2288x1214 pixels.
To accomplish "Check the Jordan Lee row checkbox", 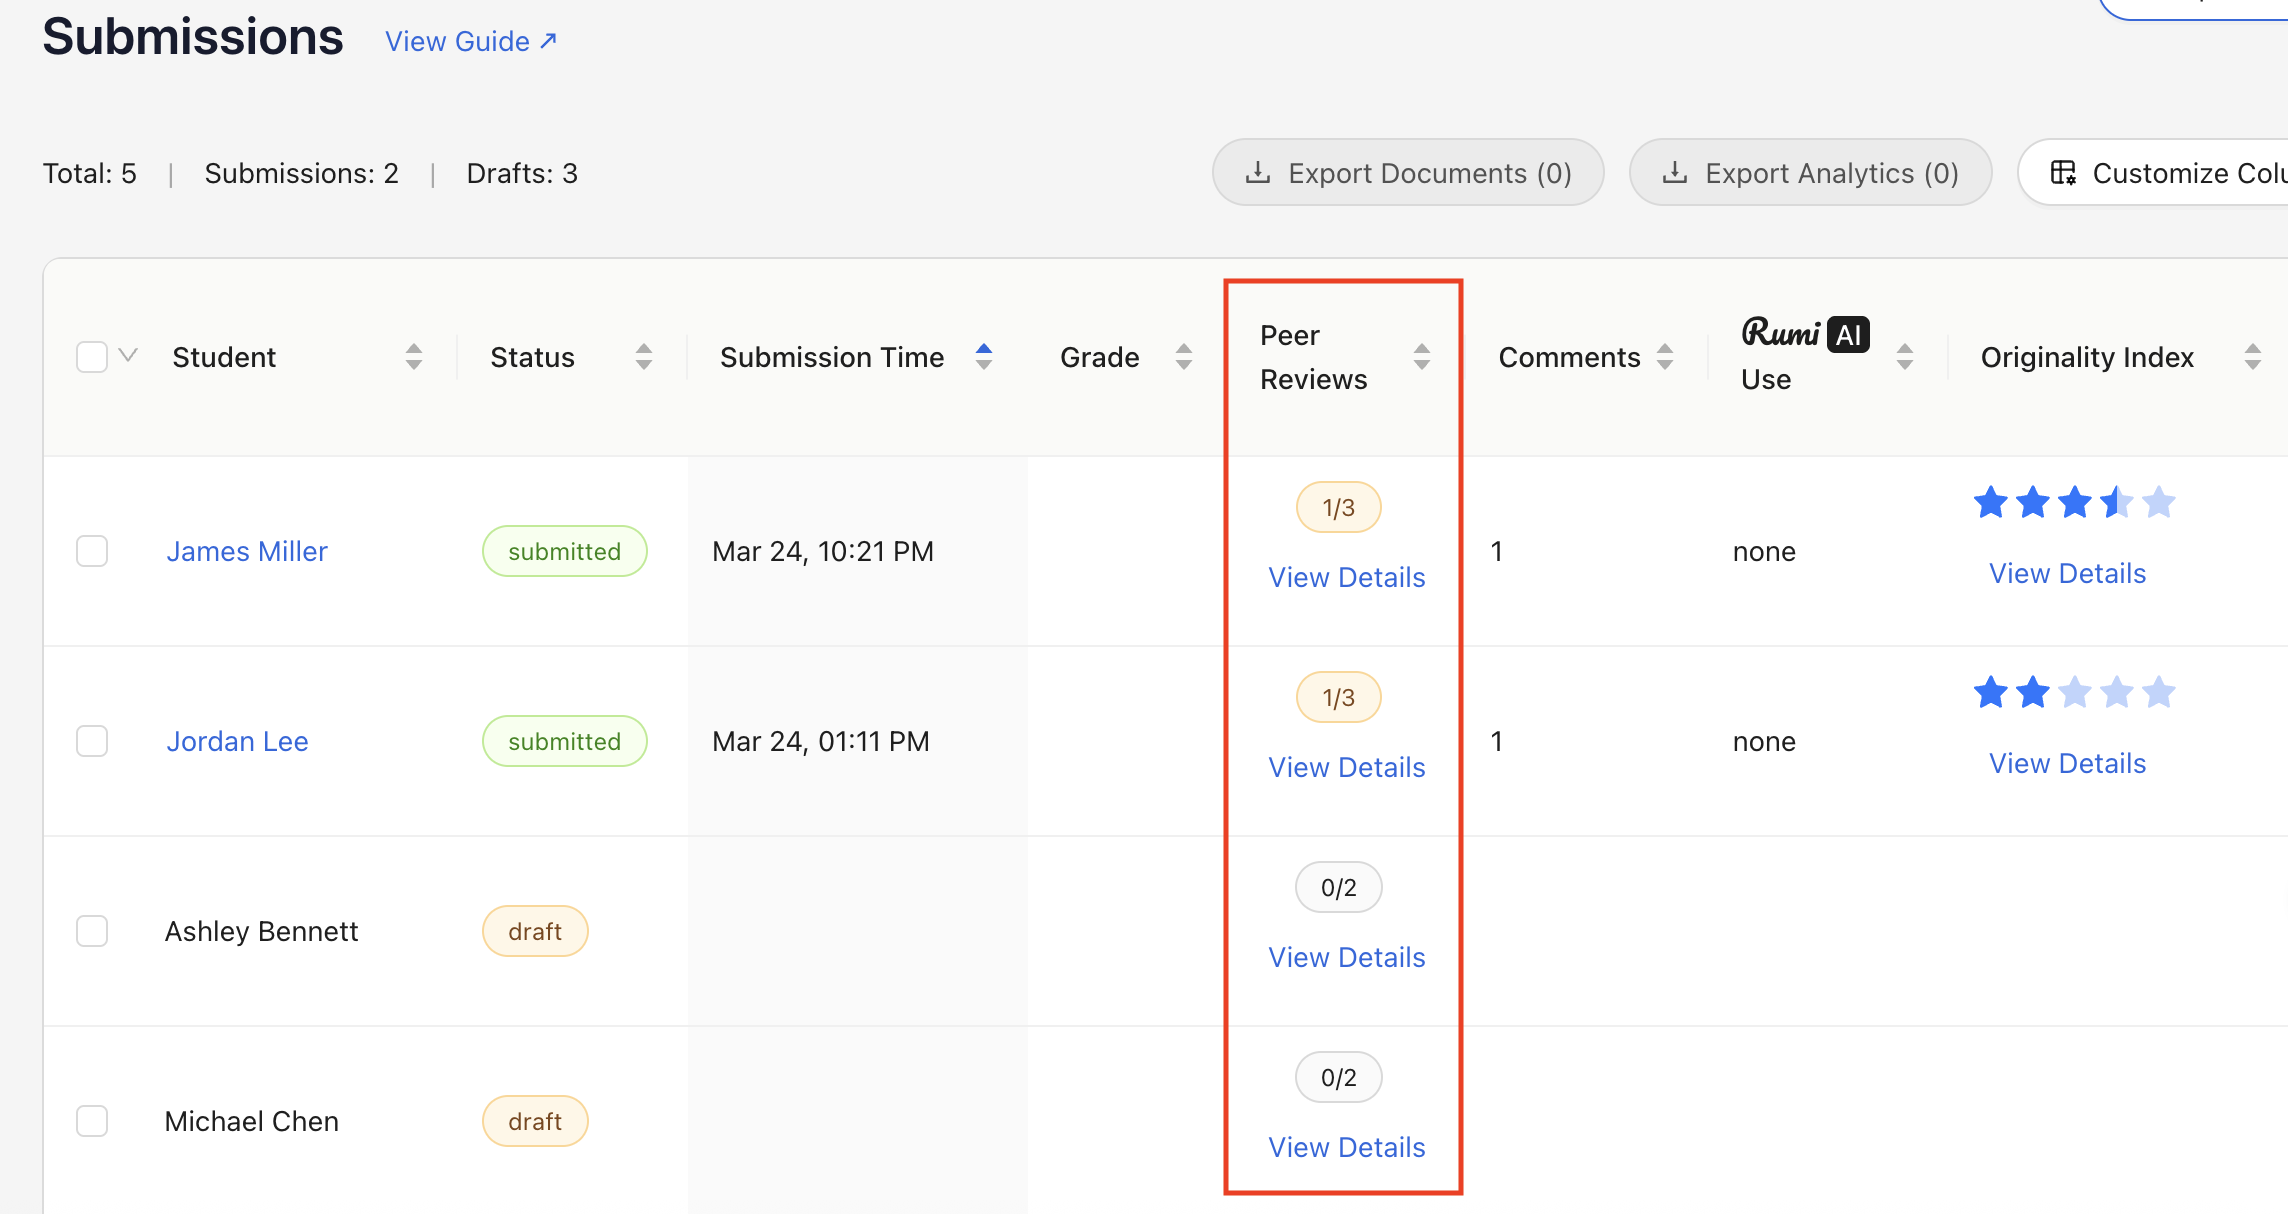I will [x=92, y=741].
